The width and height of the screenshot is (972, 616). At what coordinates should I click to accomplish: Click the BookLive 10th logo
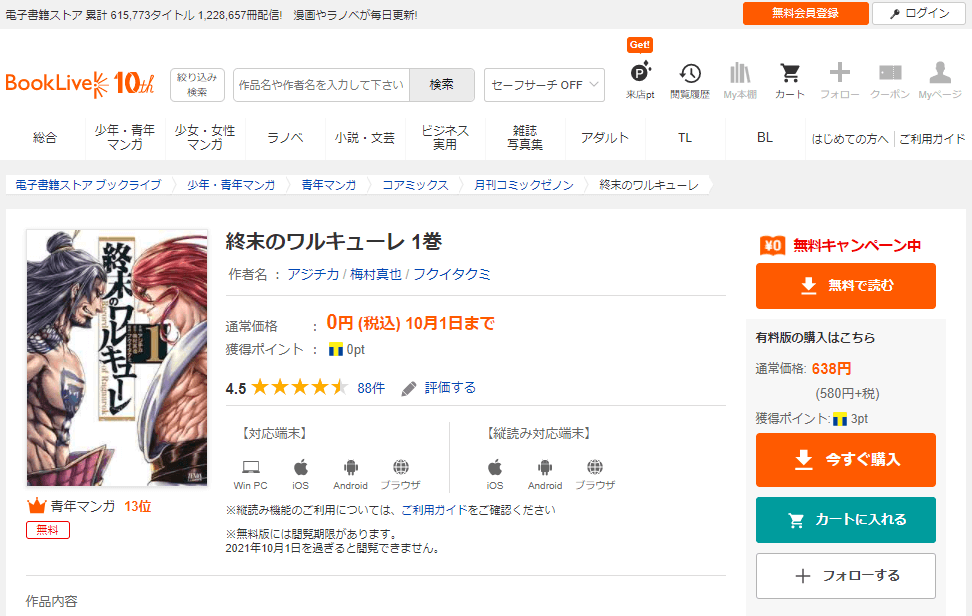pos(80,84)
